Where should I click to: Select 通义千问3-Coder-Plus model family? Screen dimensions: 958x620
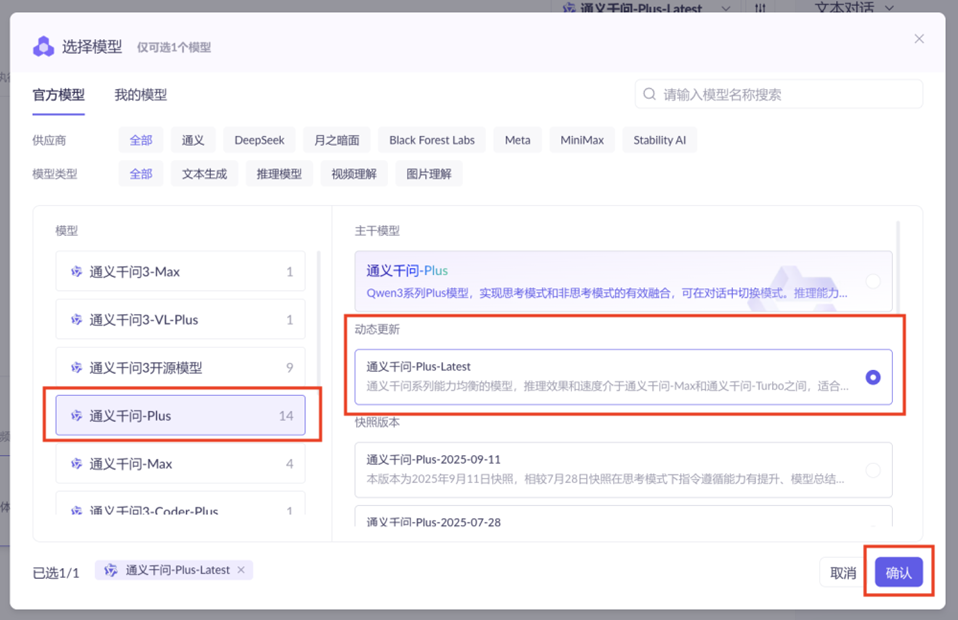tap(180, 504)
